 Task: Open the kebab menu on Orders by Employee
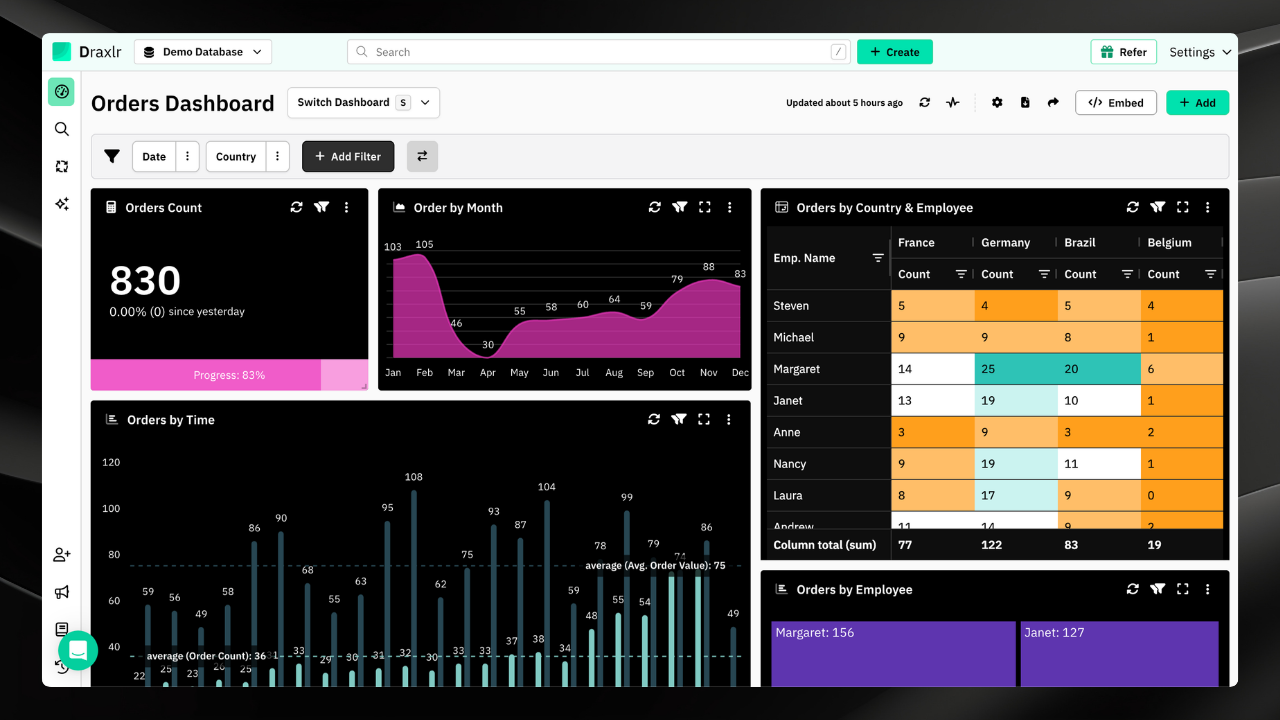1207,589
